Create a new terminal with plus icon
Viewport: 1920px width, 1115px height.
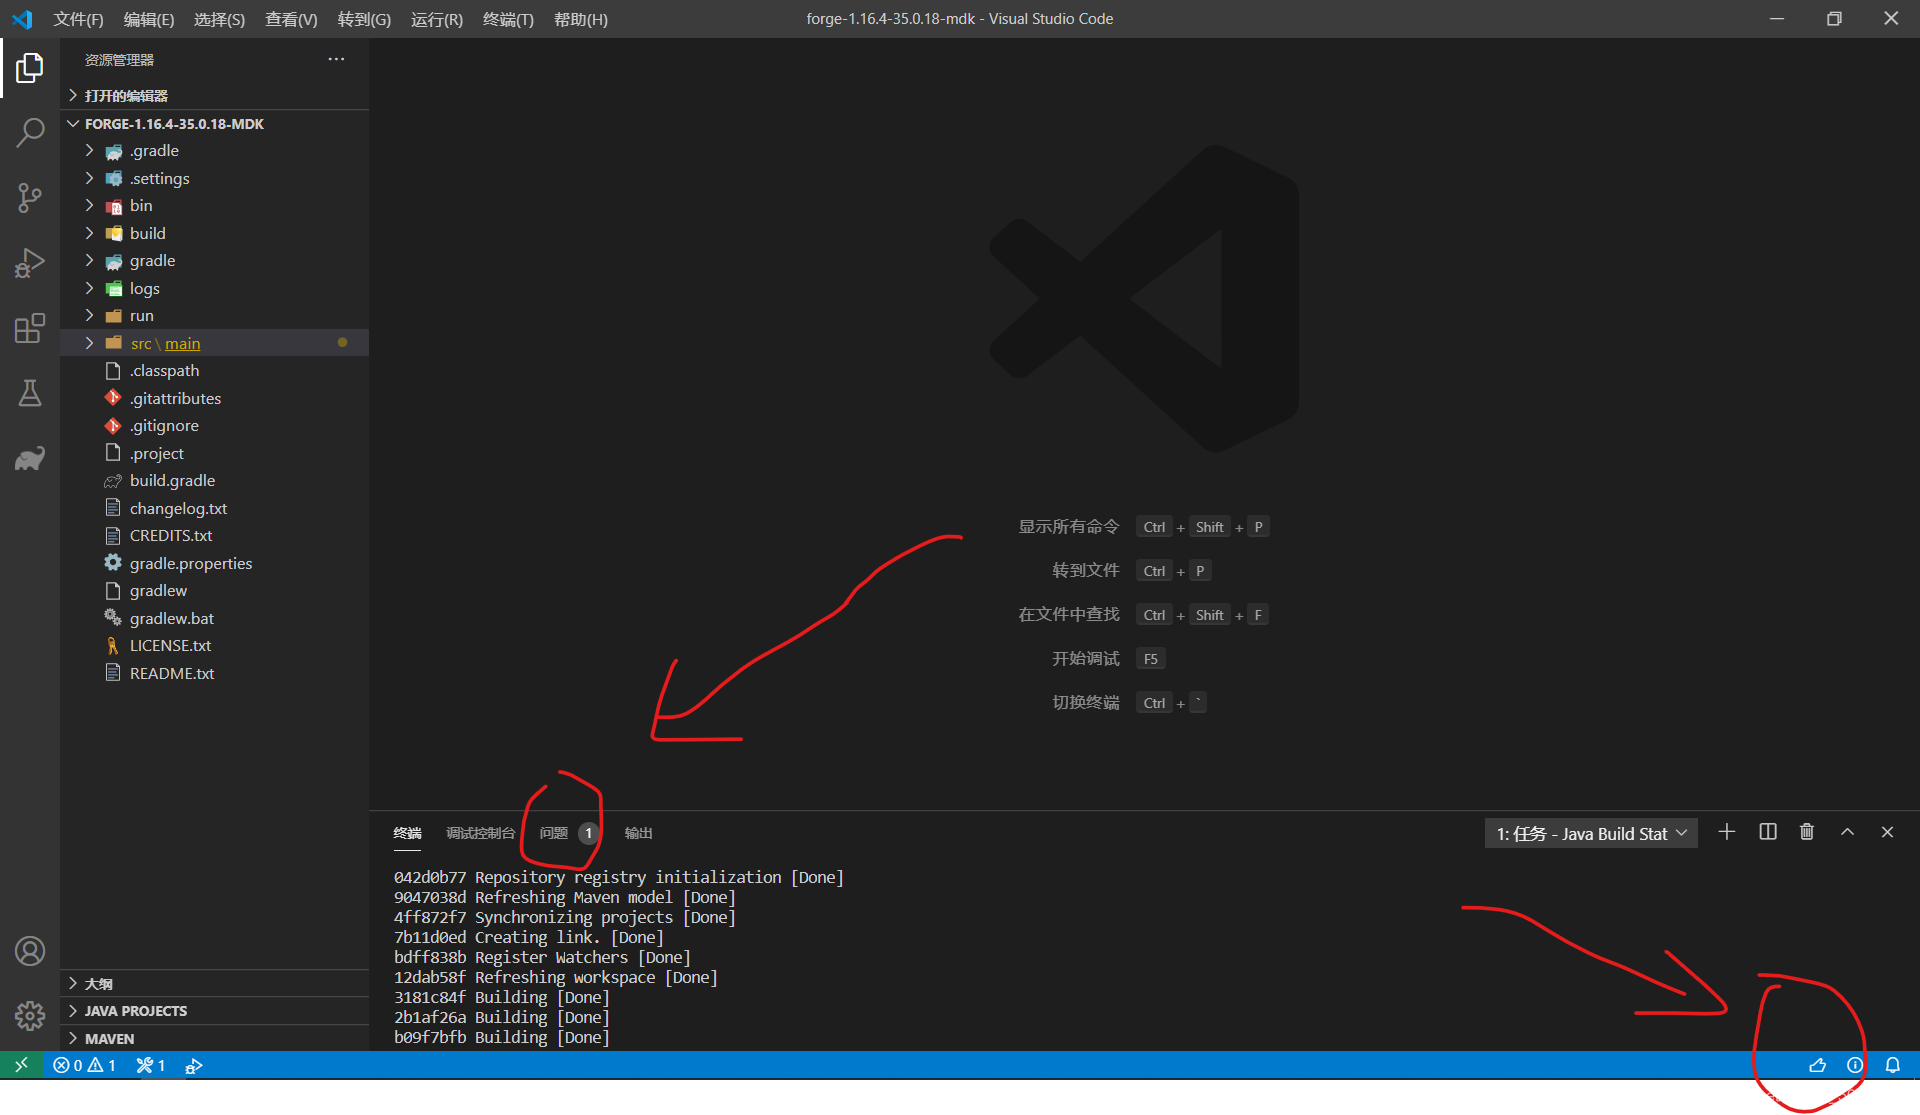1727,832
